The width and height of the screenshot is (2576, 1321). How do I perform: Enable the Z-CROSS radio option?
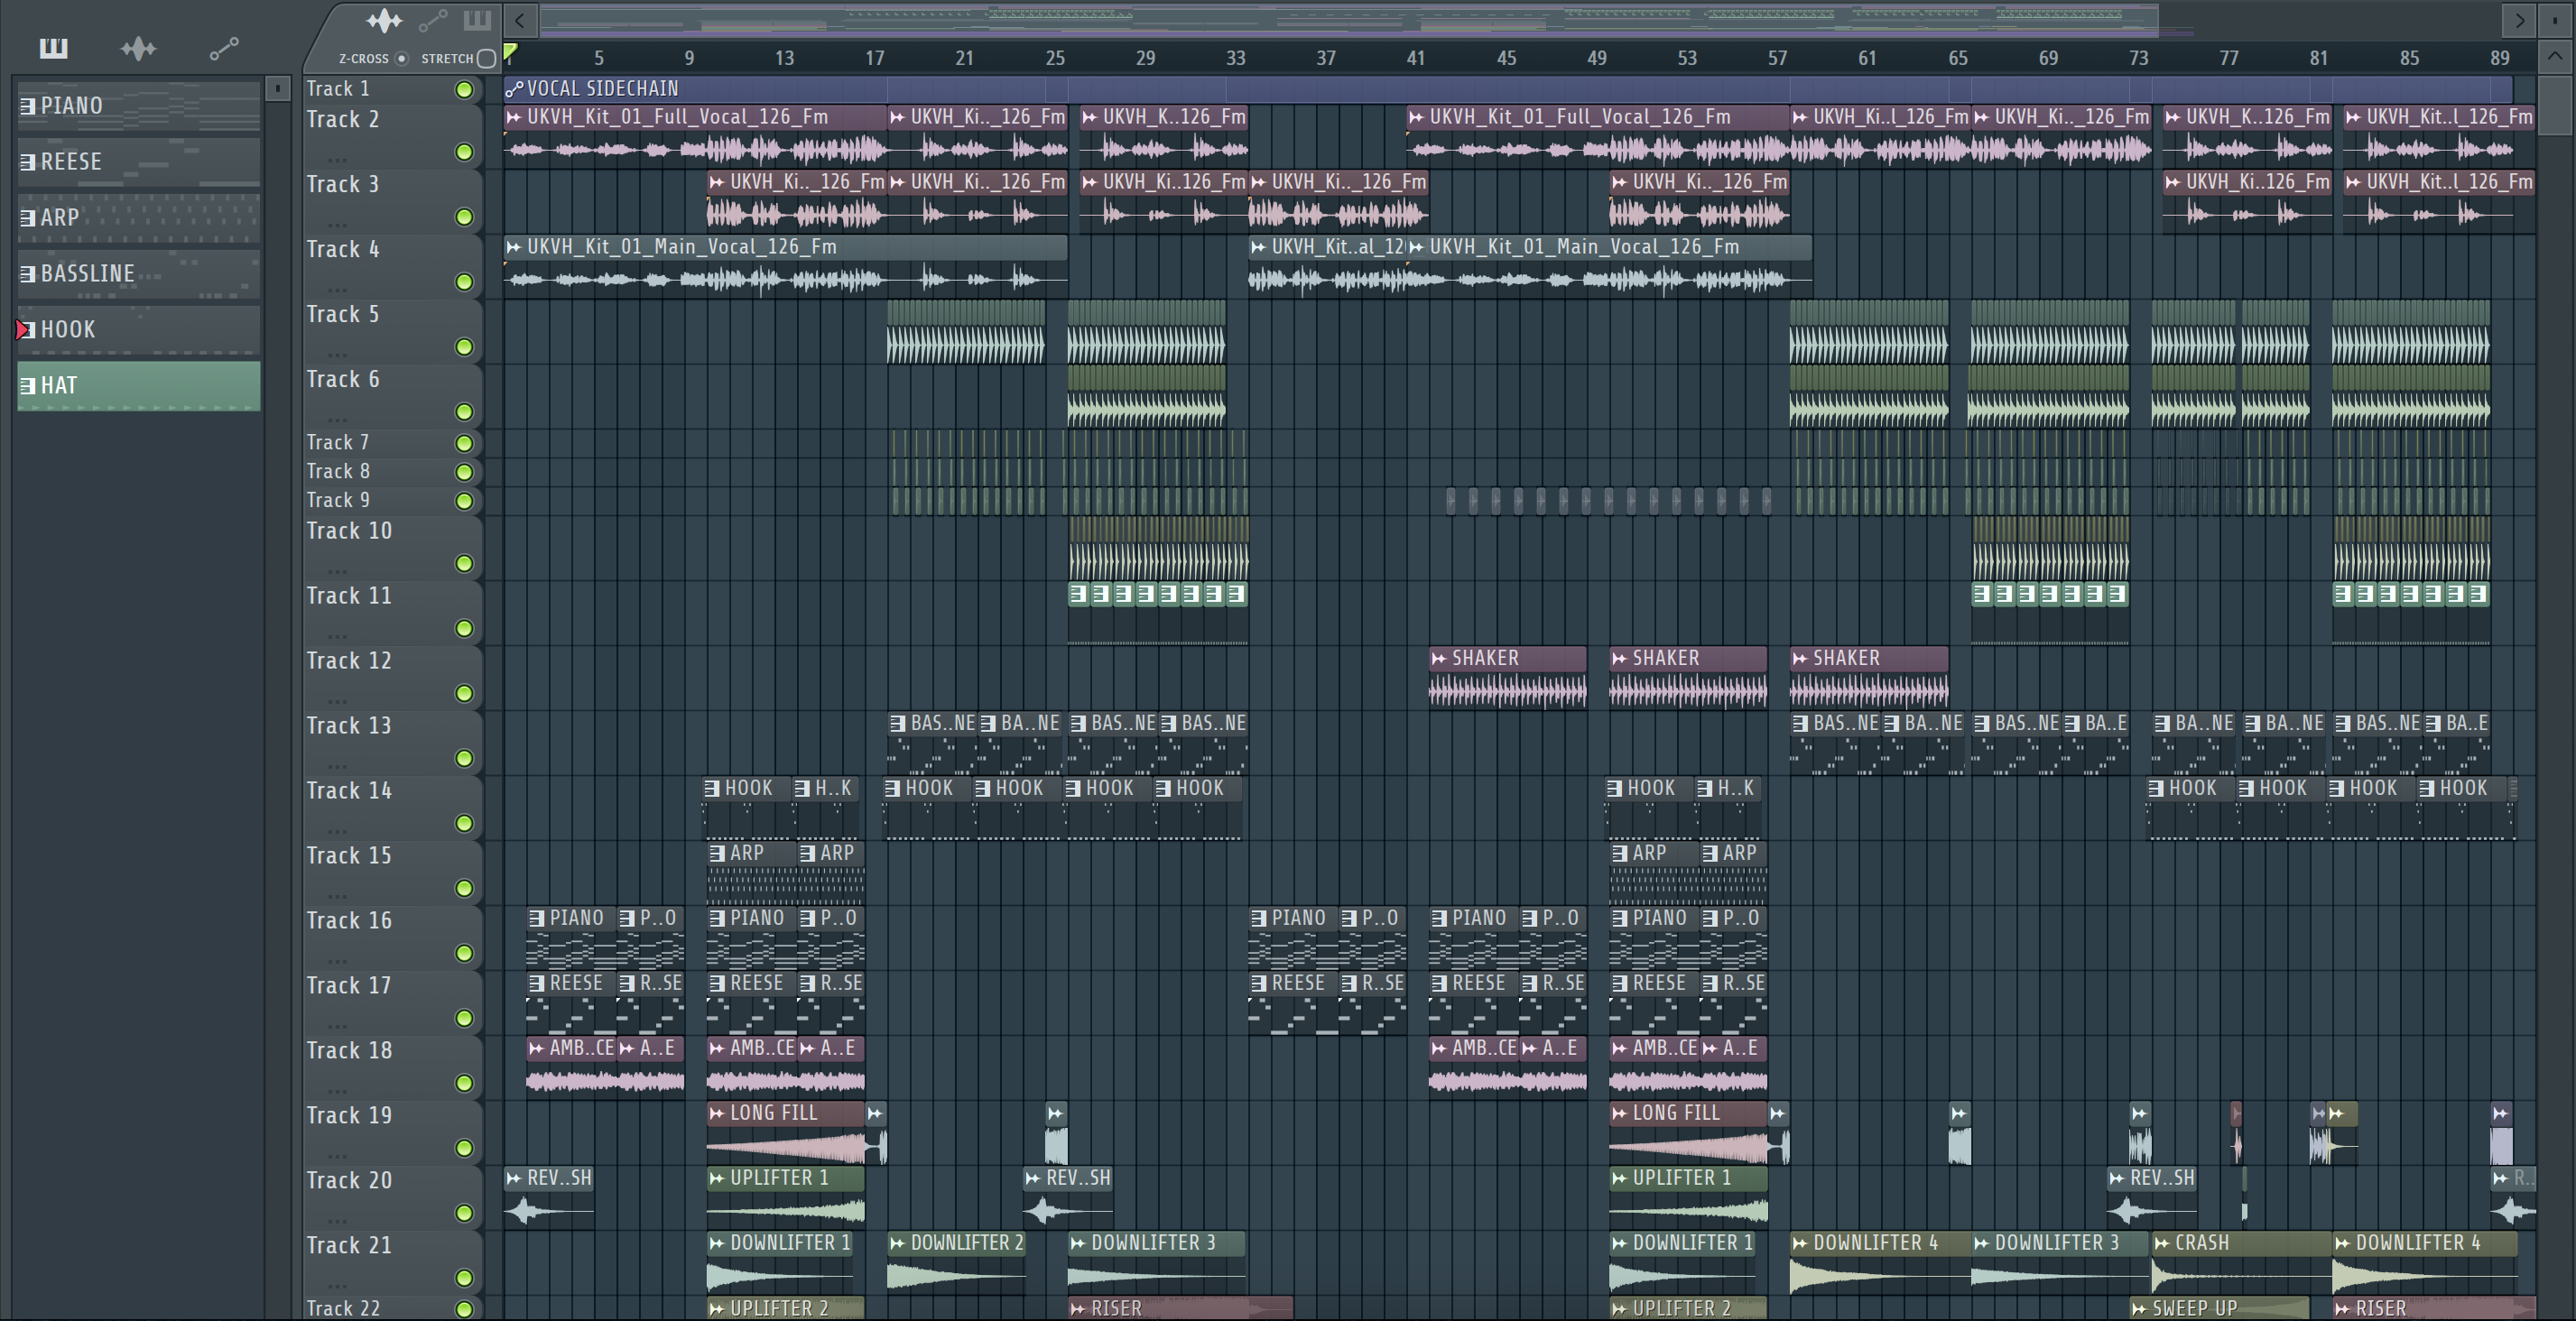click(x=402, y=58)
